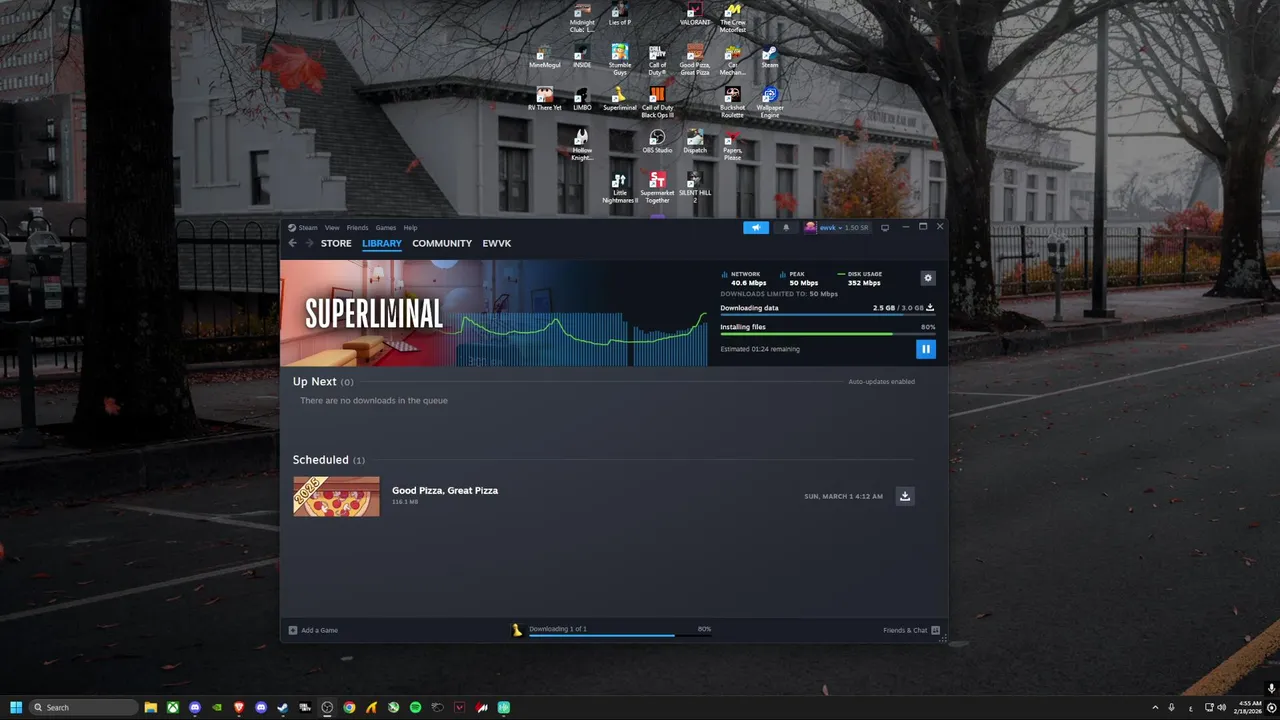Click the Superliminal banner image
Viewport: 1280px width, 720px height.
point(494,313)
